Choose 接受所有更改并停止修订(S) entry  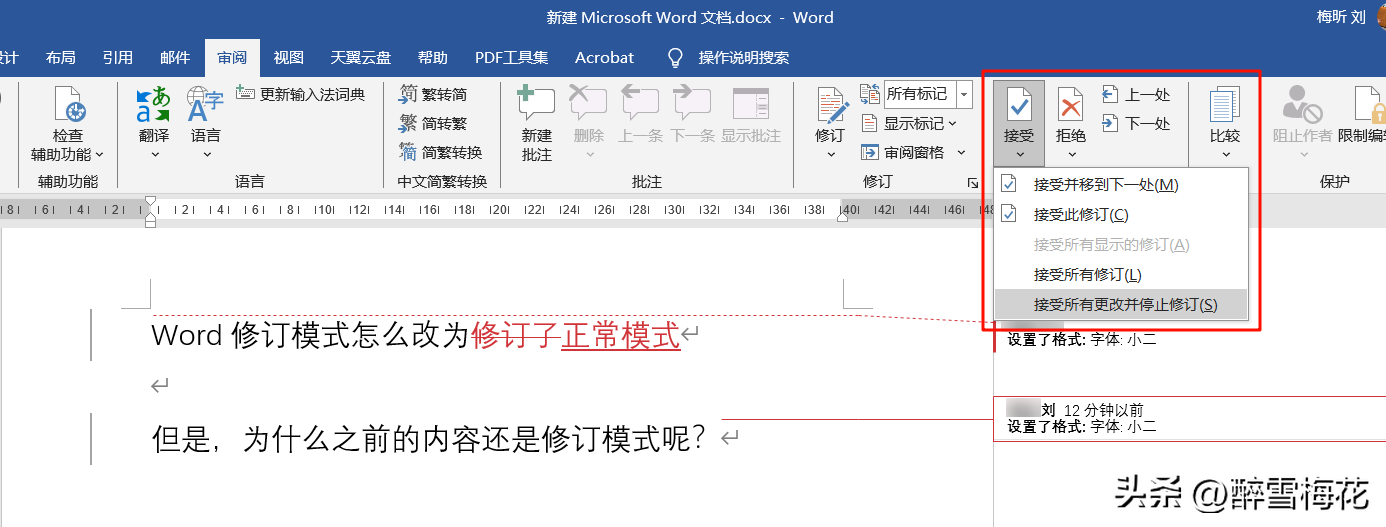pos(1122,304)
